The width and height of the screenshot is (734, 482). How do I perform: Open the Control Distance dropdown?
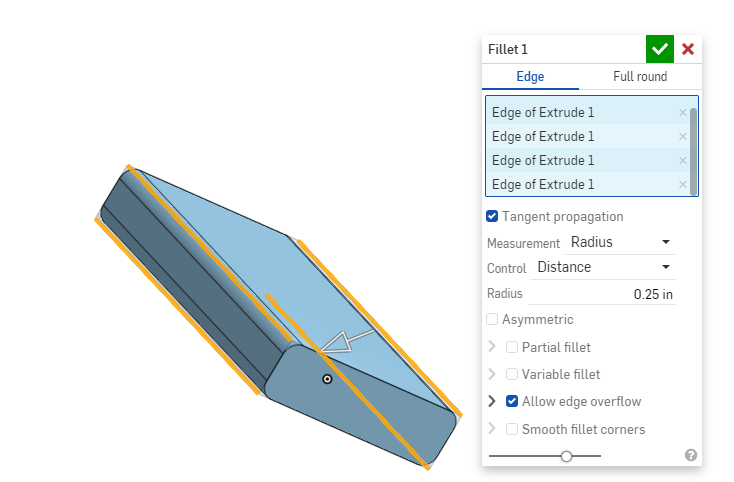point(603,267)
